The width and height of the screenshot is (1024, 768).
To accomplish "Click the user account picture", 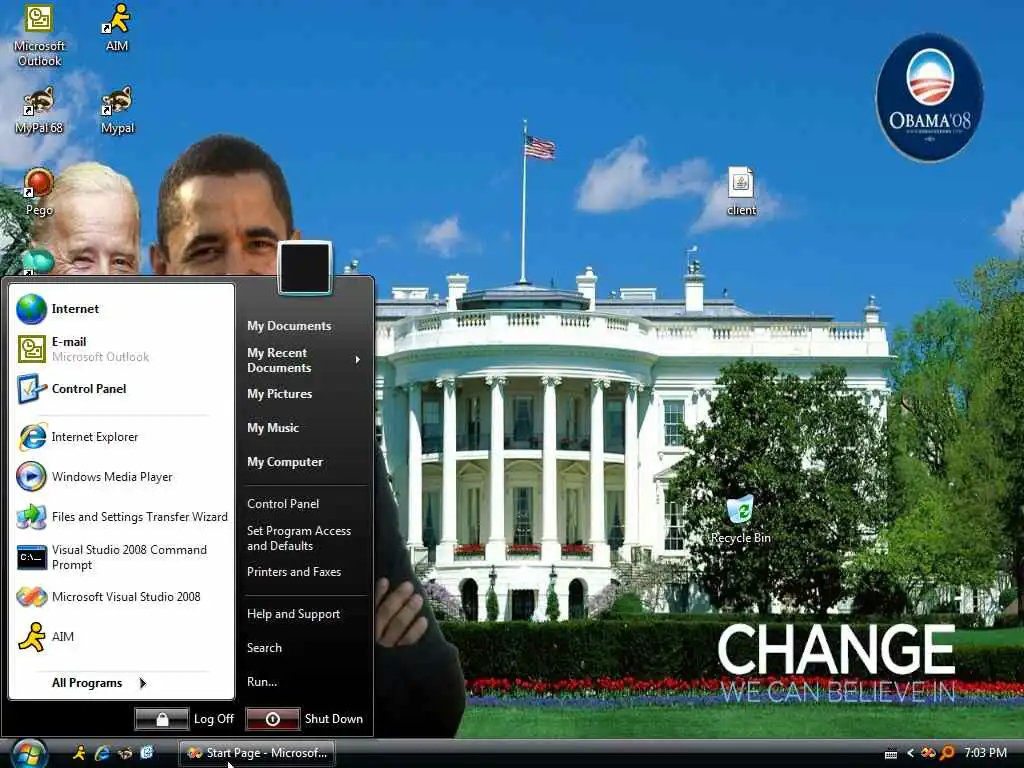I will click(305, 268).
